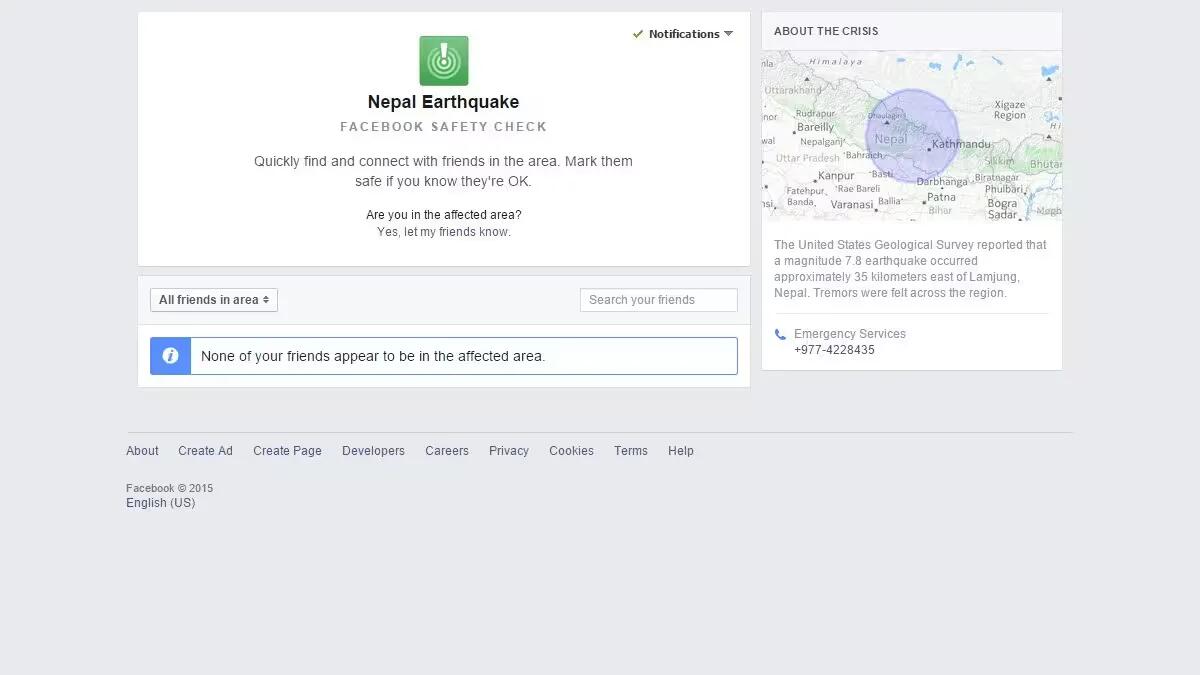Click the Bareilly label on the map
Viewport: 1200px width, 675px height.
815,127
